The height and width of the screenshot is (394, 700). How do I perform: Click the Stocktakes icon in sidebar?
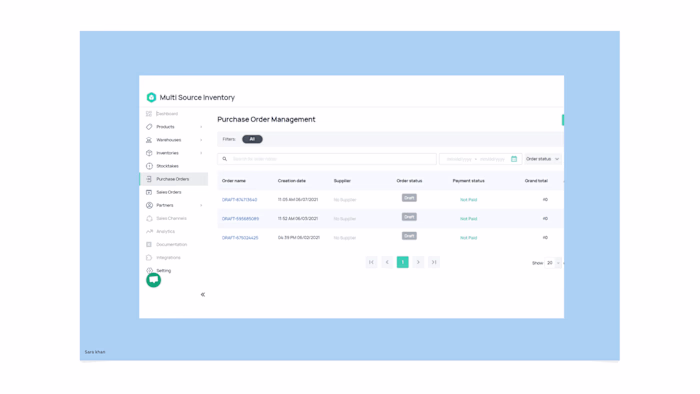[x=149, y=166]
